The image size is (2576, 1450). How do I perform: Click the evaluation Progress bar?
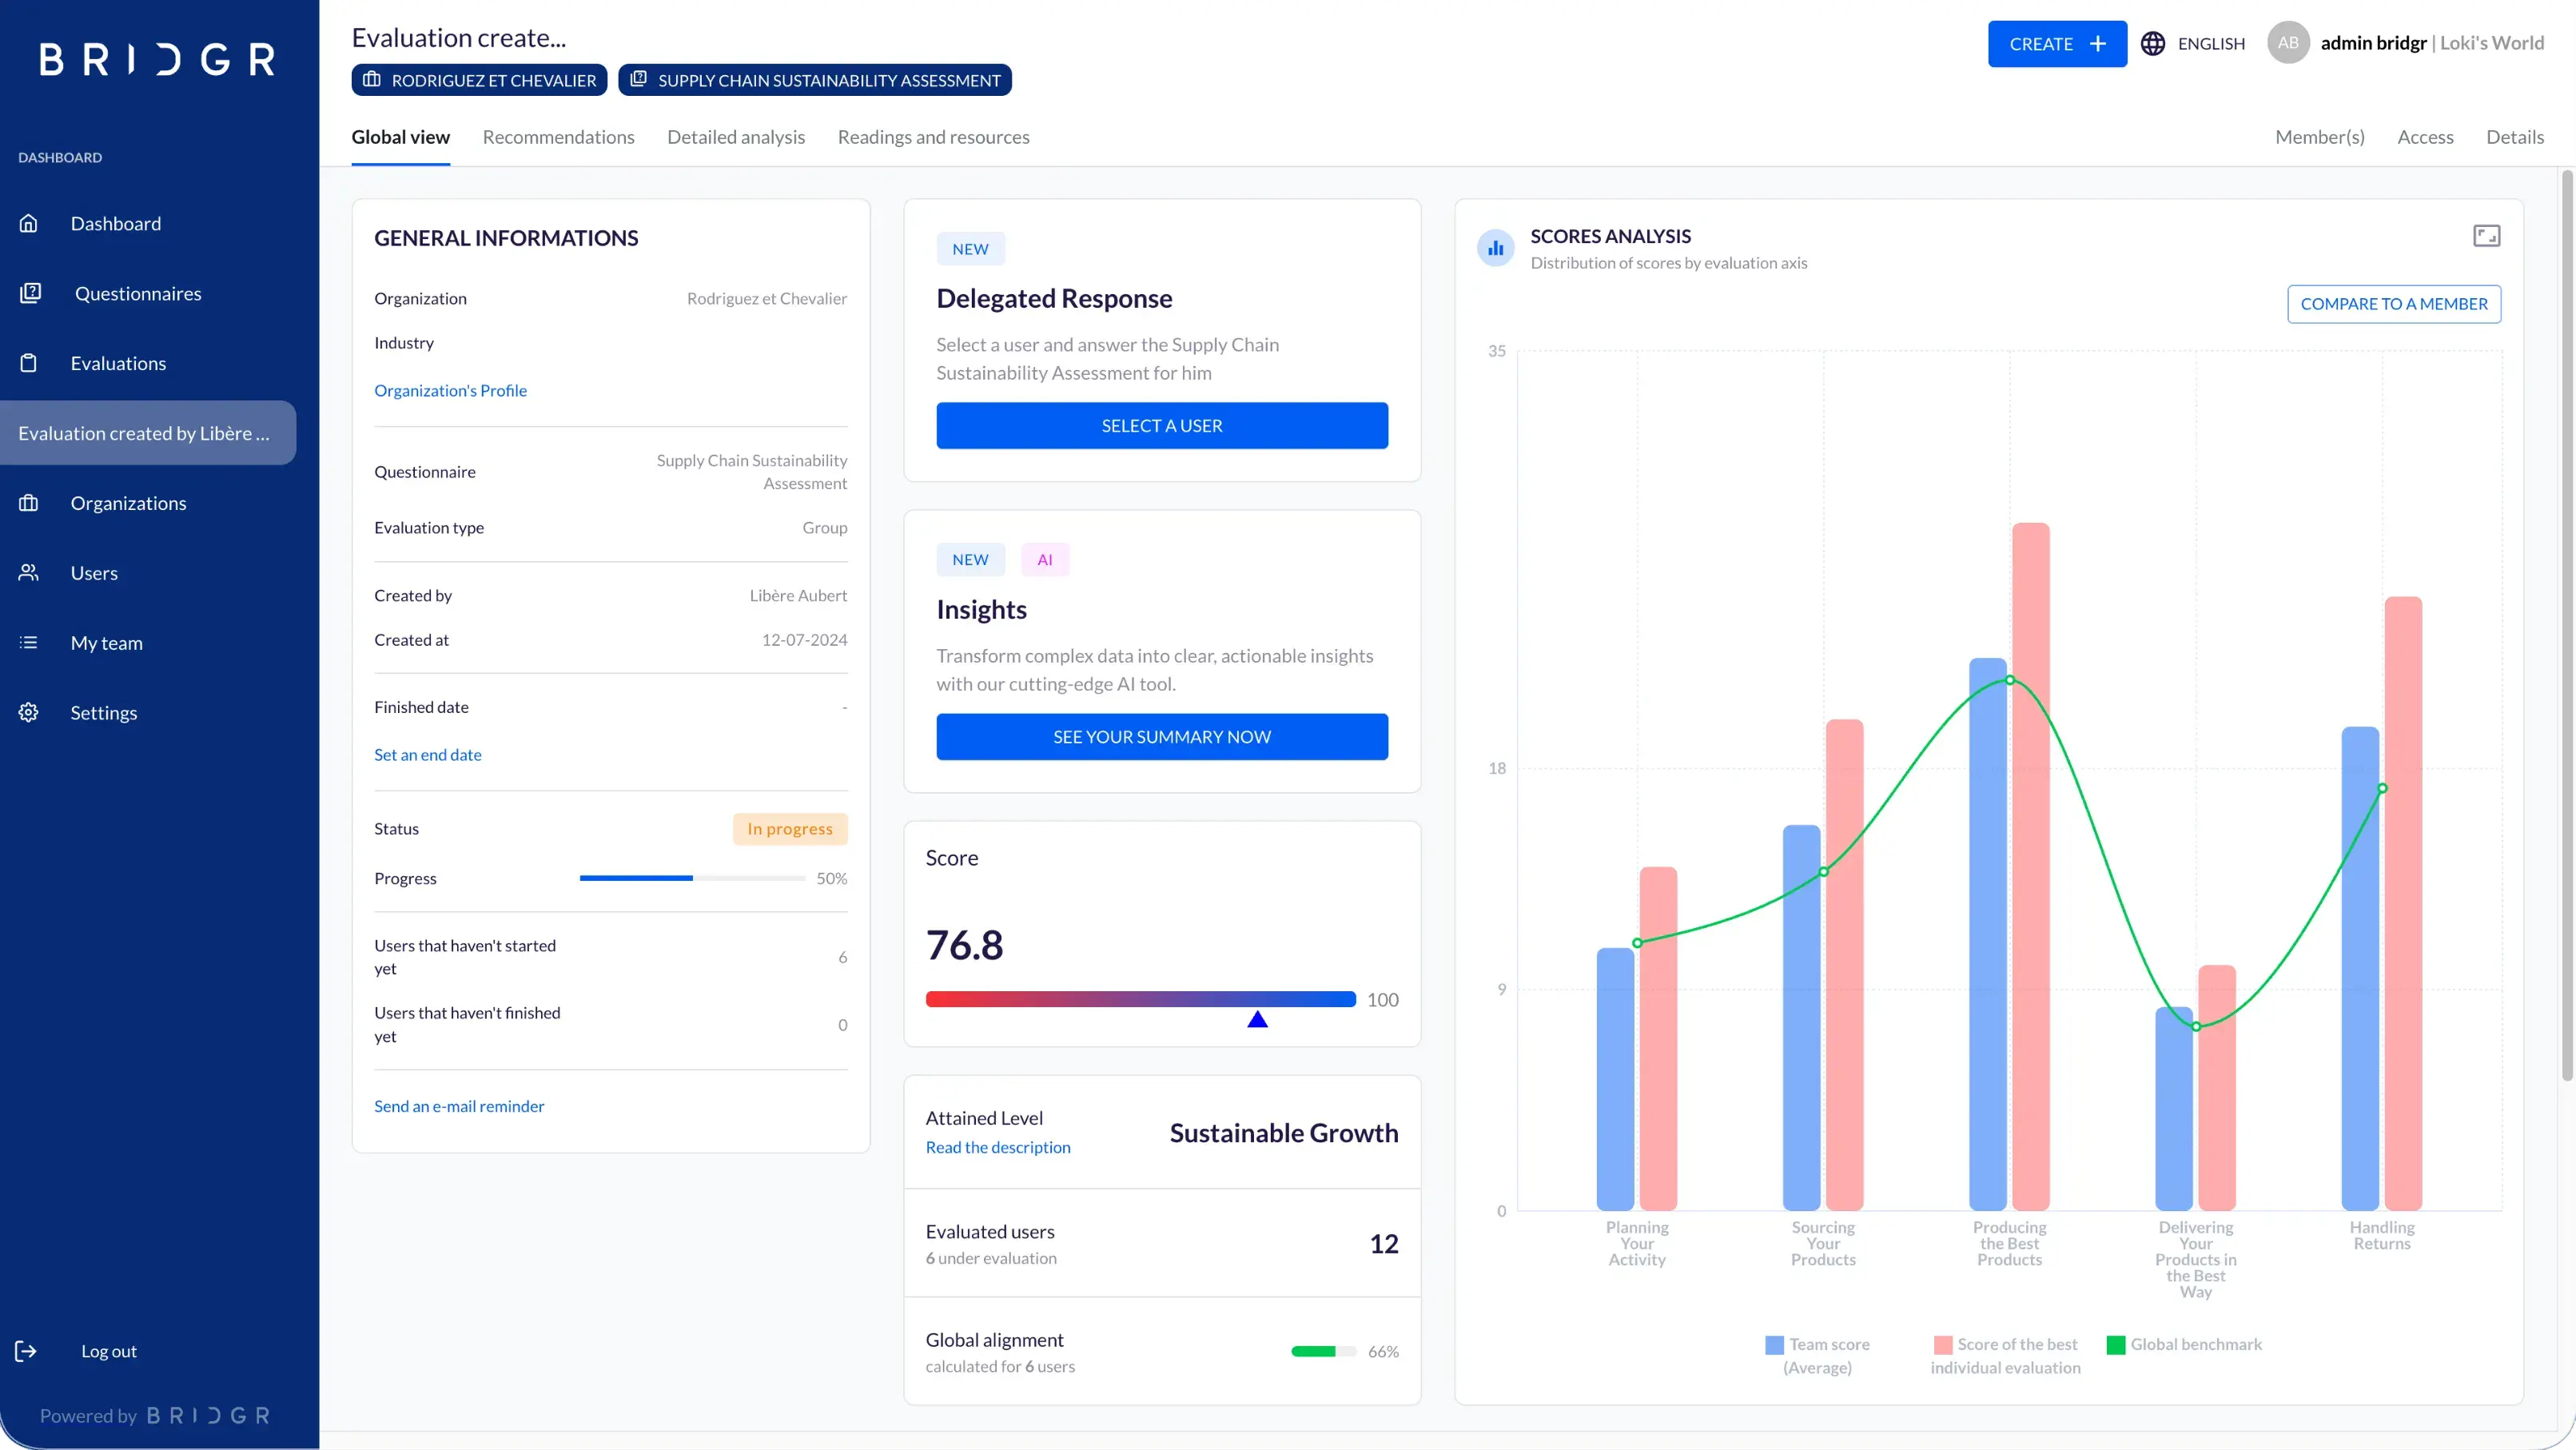point(692,878)
